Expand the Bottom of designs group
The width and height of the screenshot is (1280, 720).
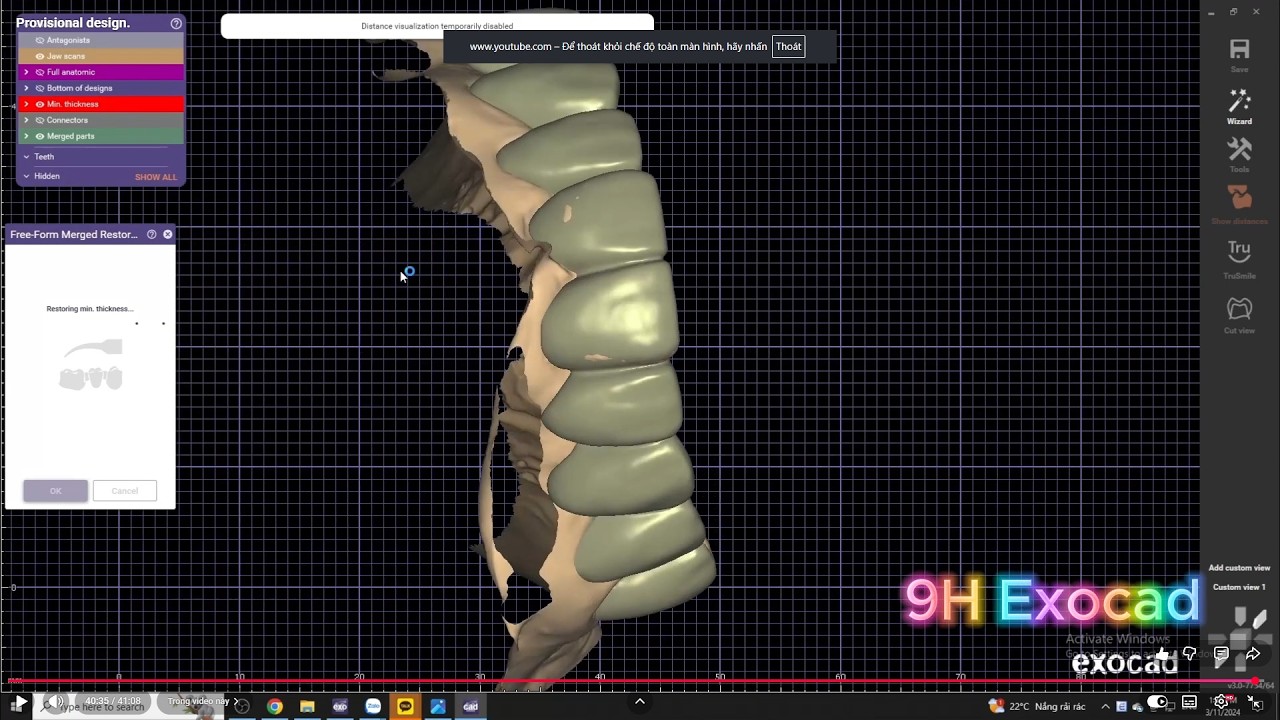click(26, 88)
